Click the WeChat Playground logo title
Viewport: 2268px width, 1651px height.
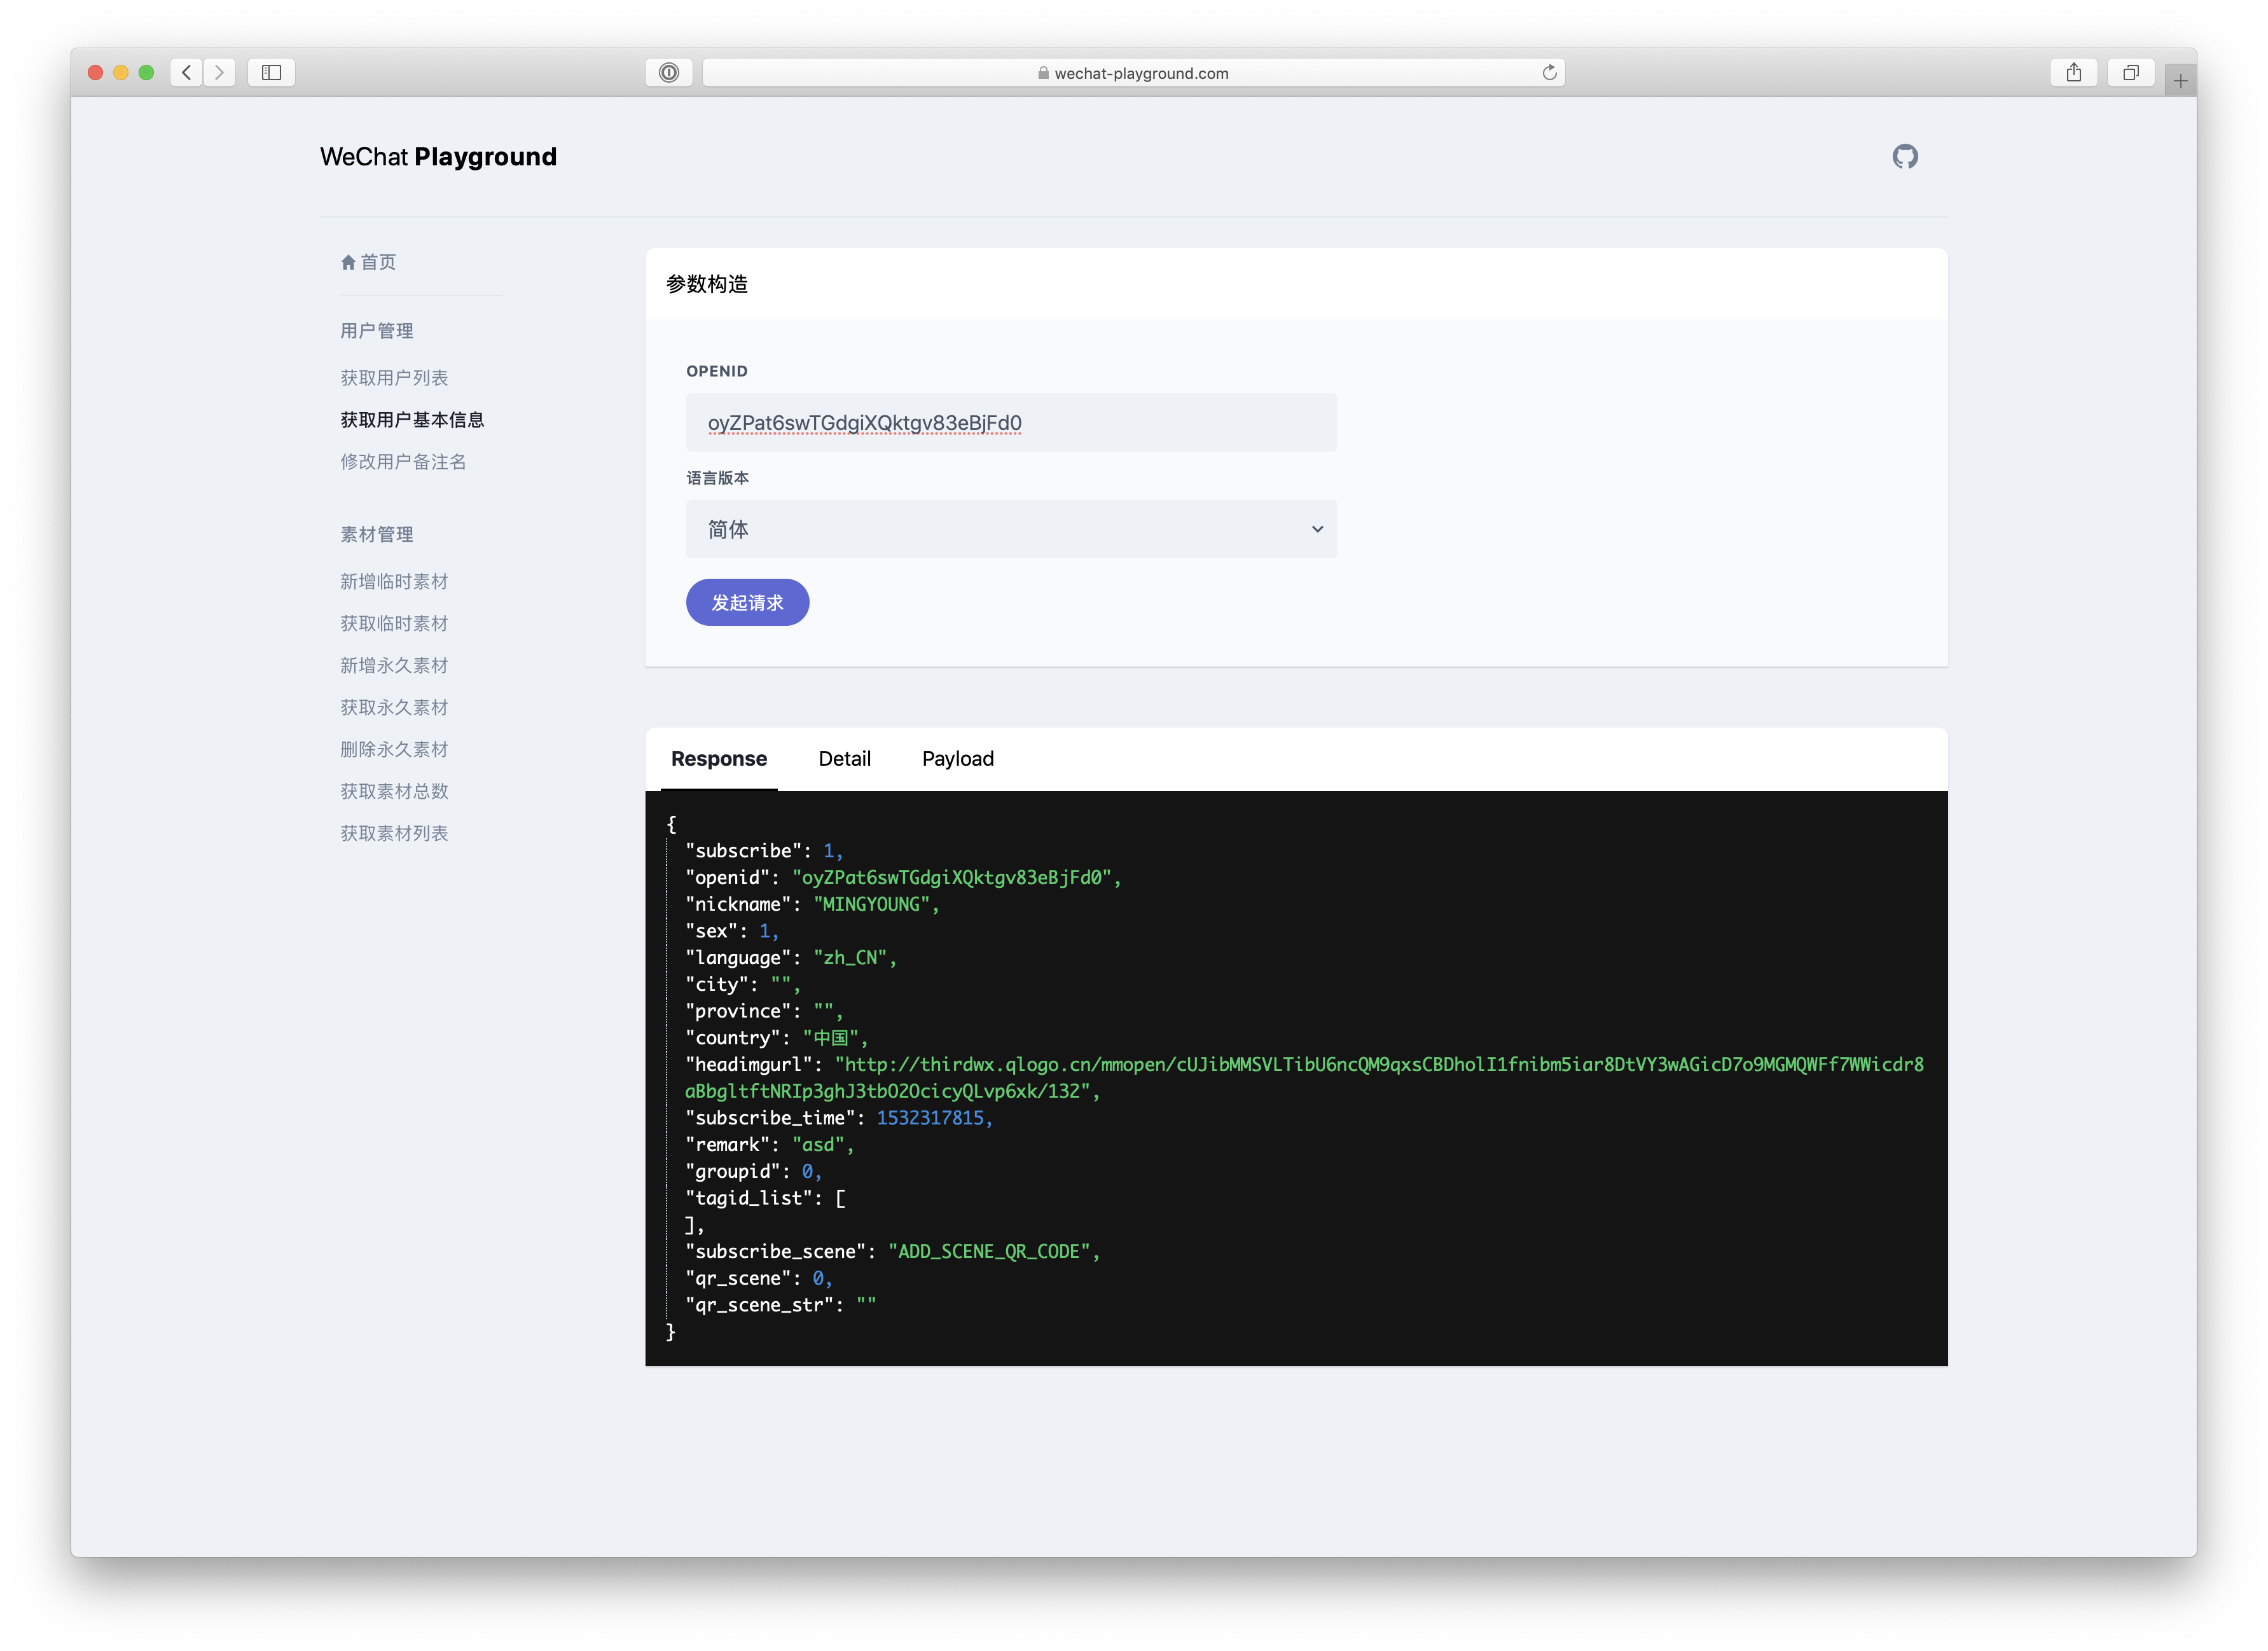438,156
